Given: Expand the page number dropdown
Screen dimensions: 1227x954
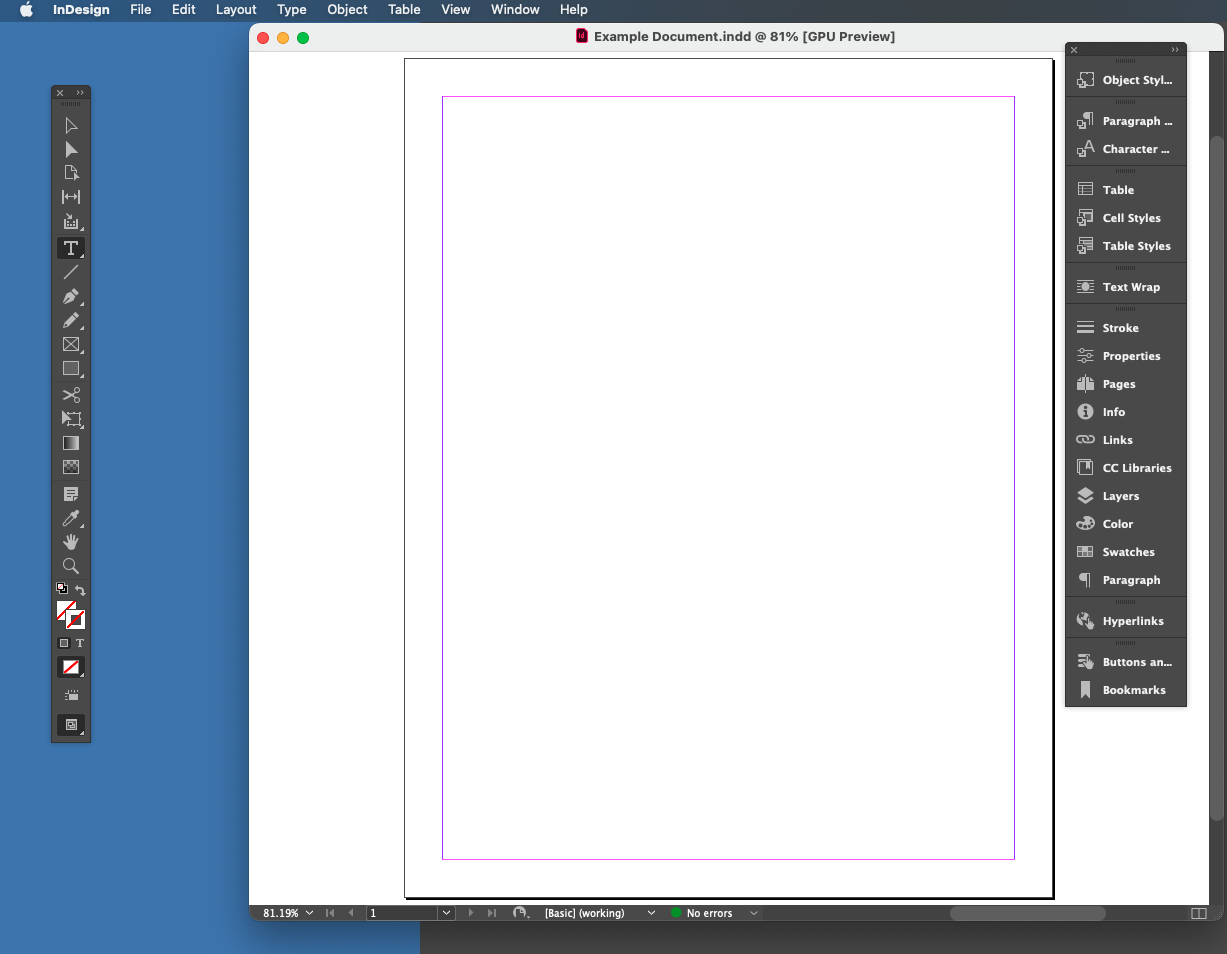Looking at the screenshot, I should pyautogui.click(x=446, y=913).
